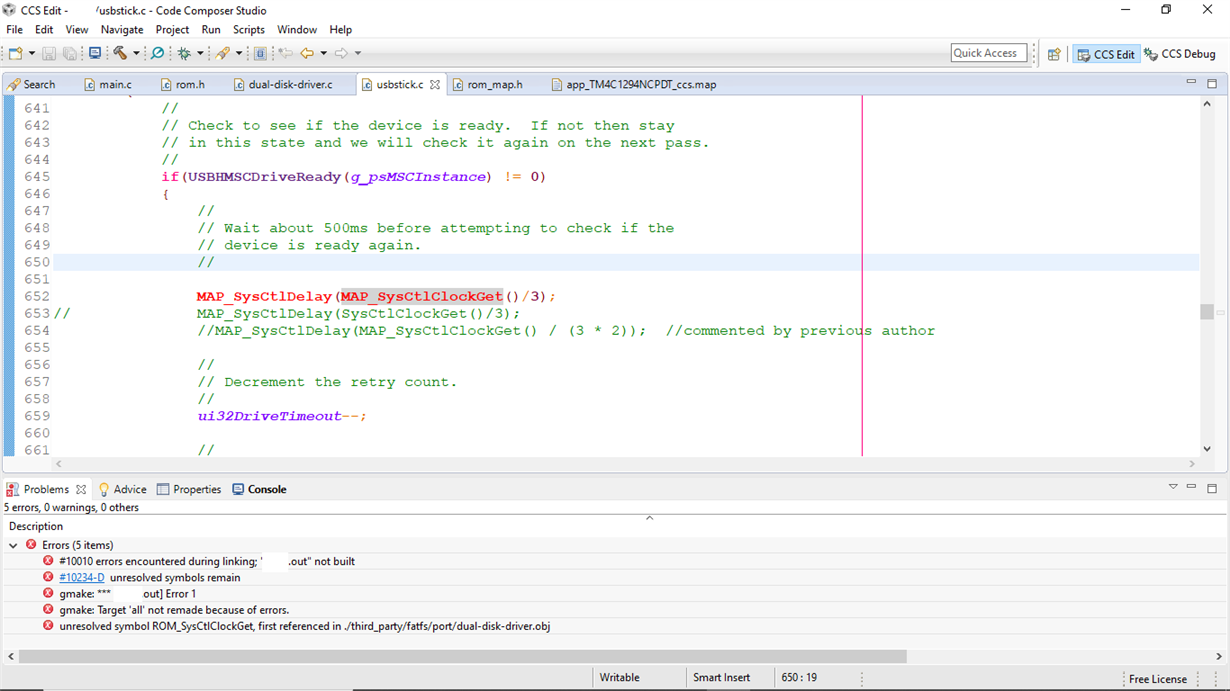Viewport: 1230px width, 691px height.
Task: Select the Problems view tab
Action: point(46,489)
